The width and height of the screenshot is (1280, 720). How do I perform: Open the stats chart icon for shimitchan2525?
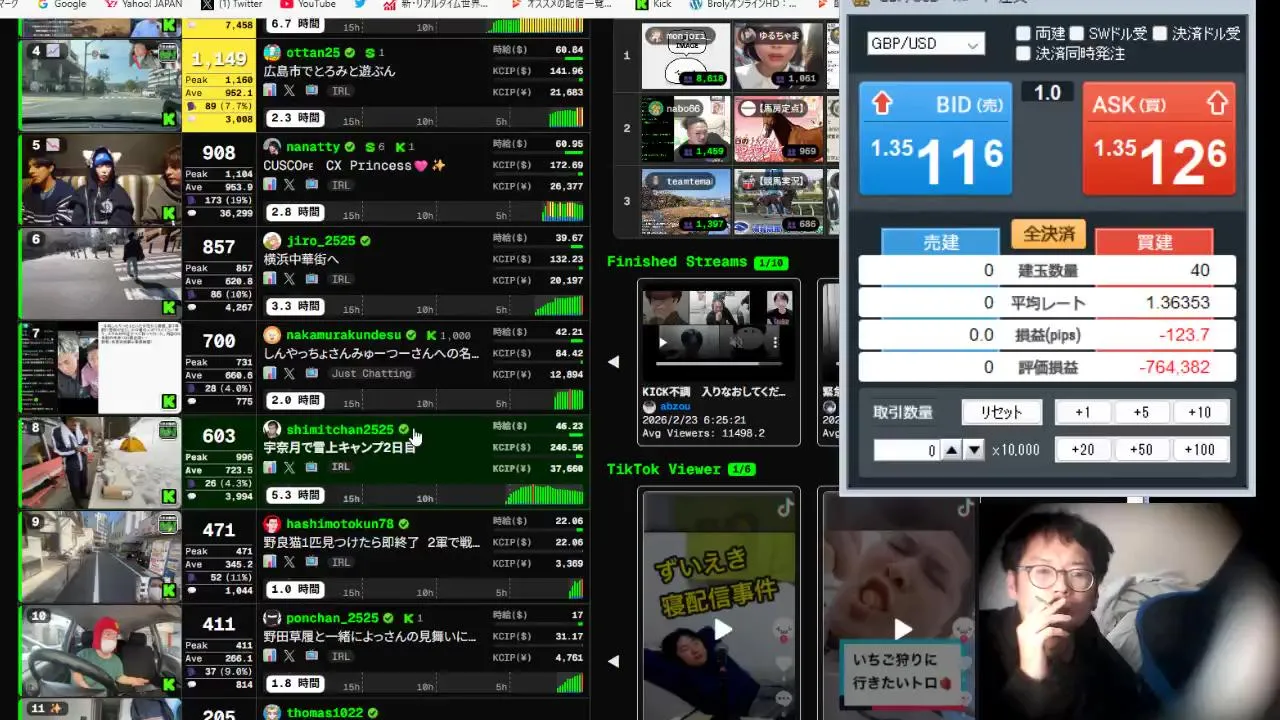(270, 467)
